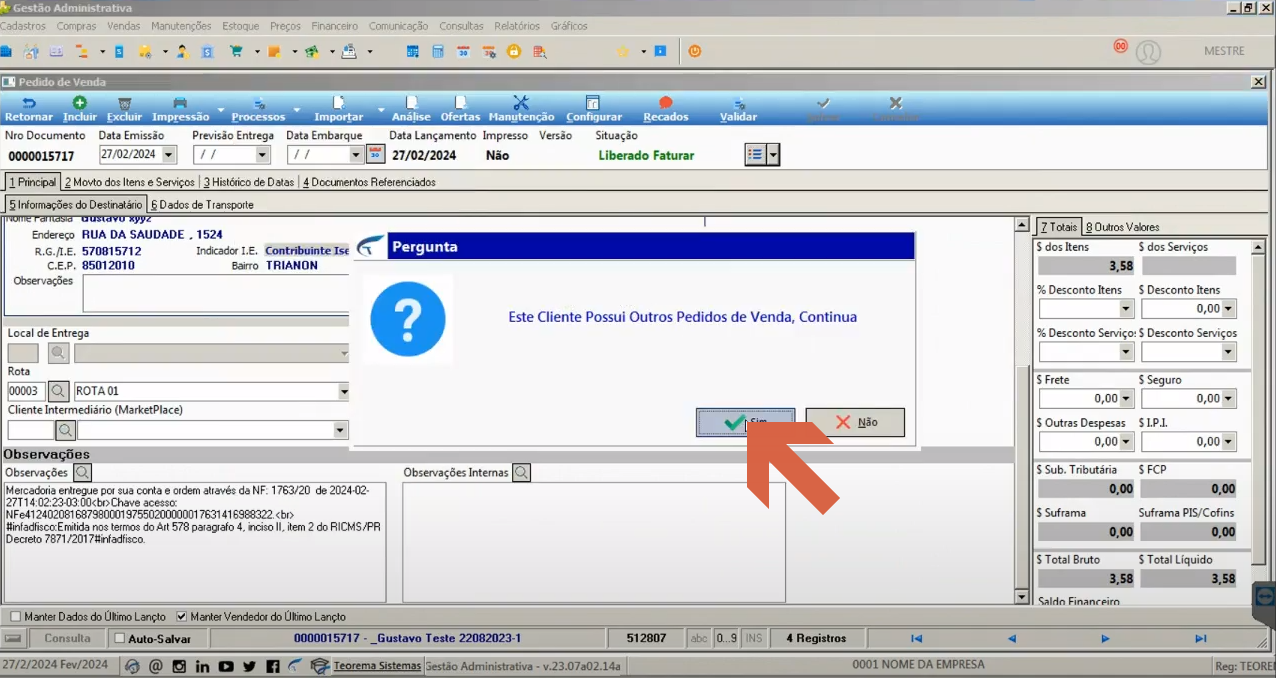Click the Excluir trash icon
Viewport: 1276px width, 678px height.
pyautogui.click(x=124, y=103)
